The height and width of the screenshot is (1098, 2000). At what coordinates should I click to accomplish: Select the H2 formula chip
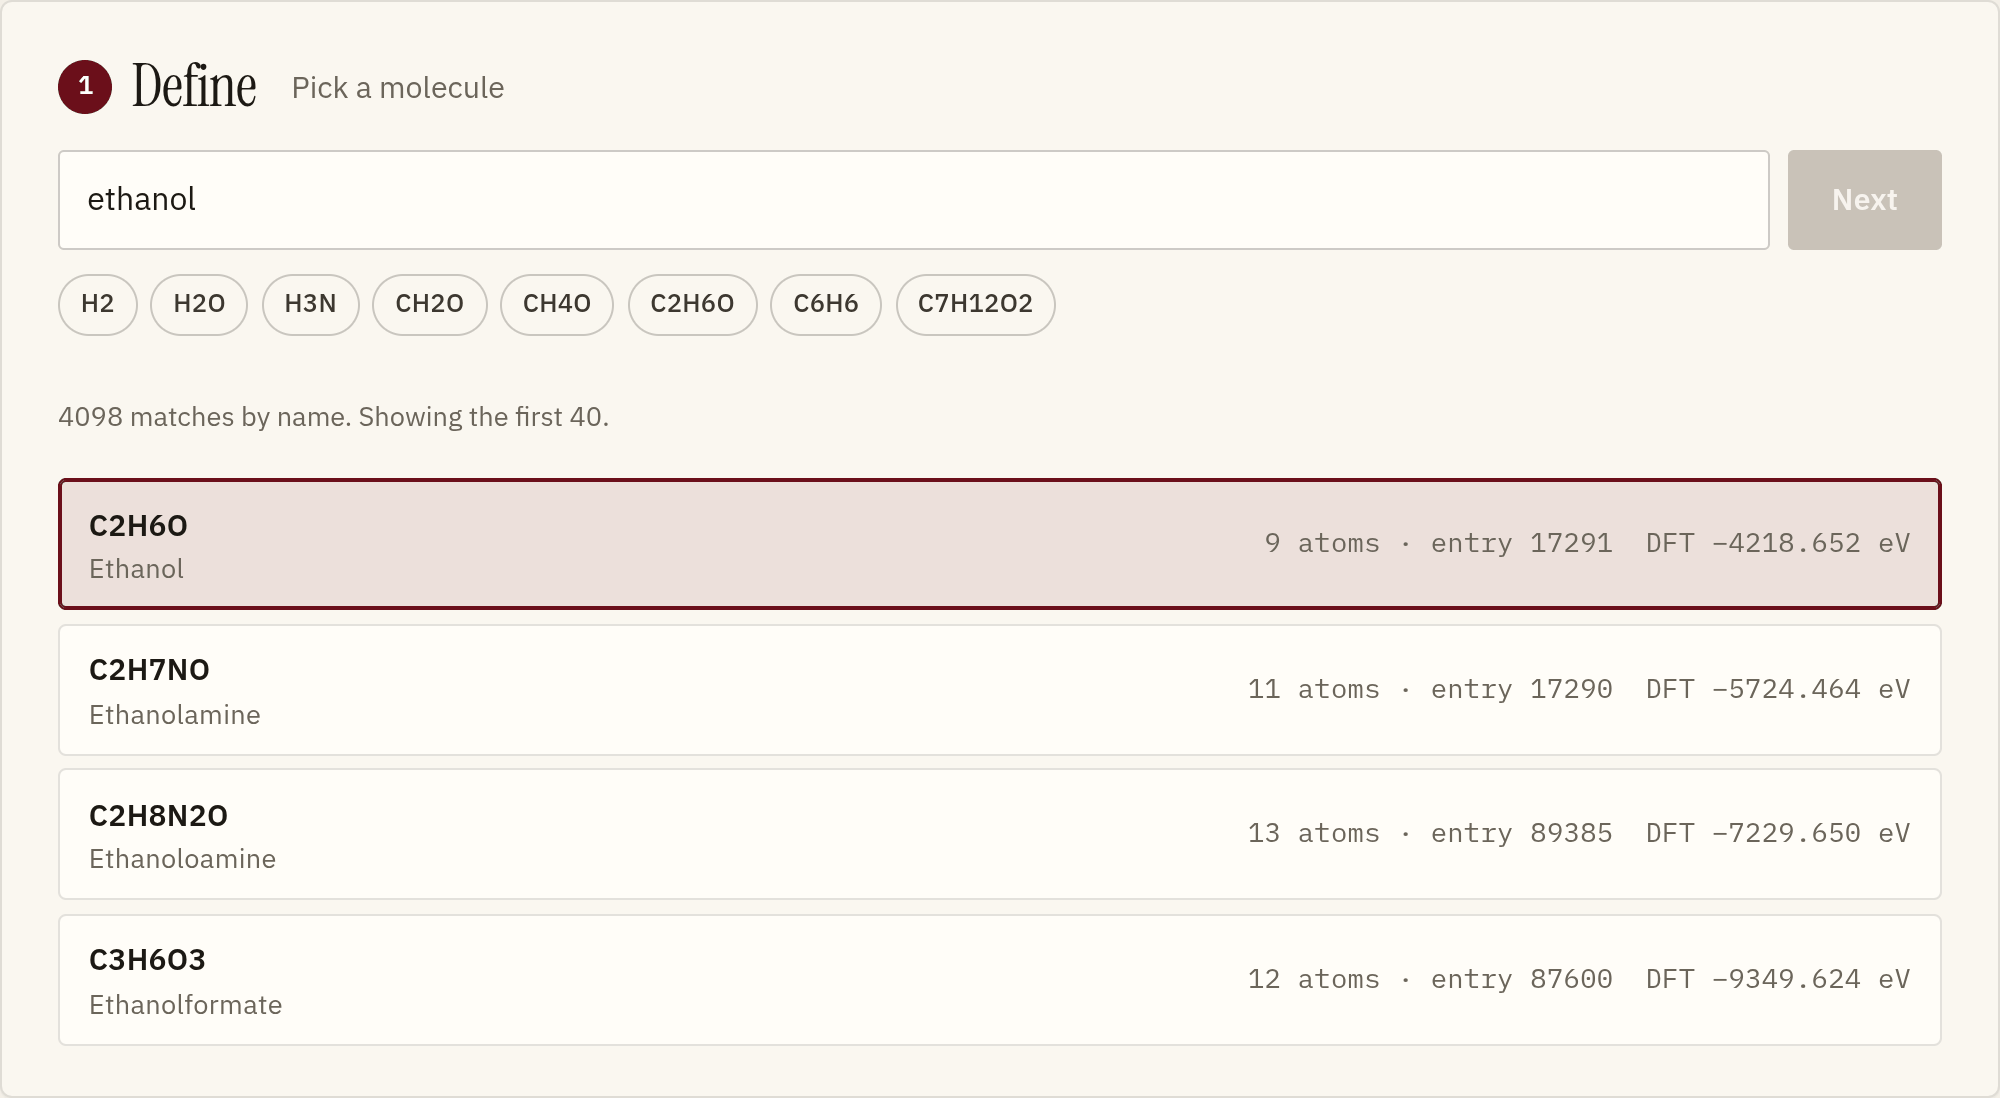pyautogui.click(x=98, y=304)
